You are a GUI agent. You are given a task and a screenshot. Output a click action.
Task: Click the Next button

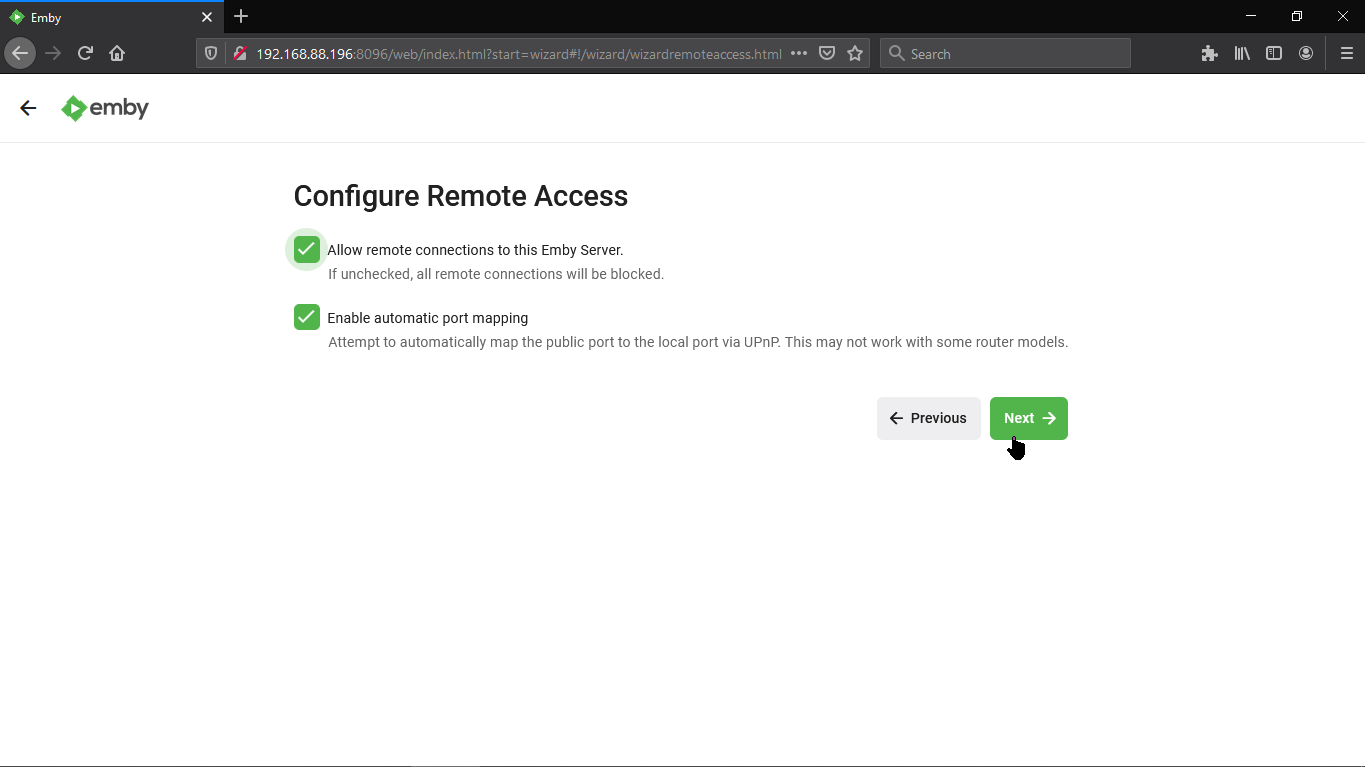click(x=1029, y=418)
